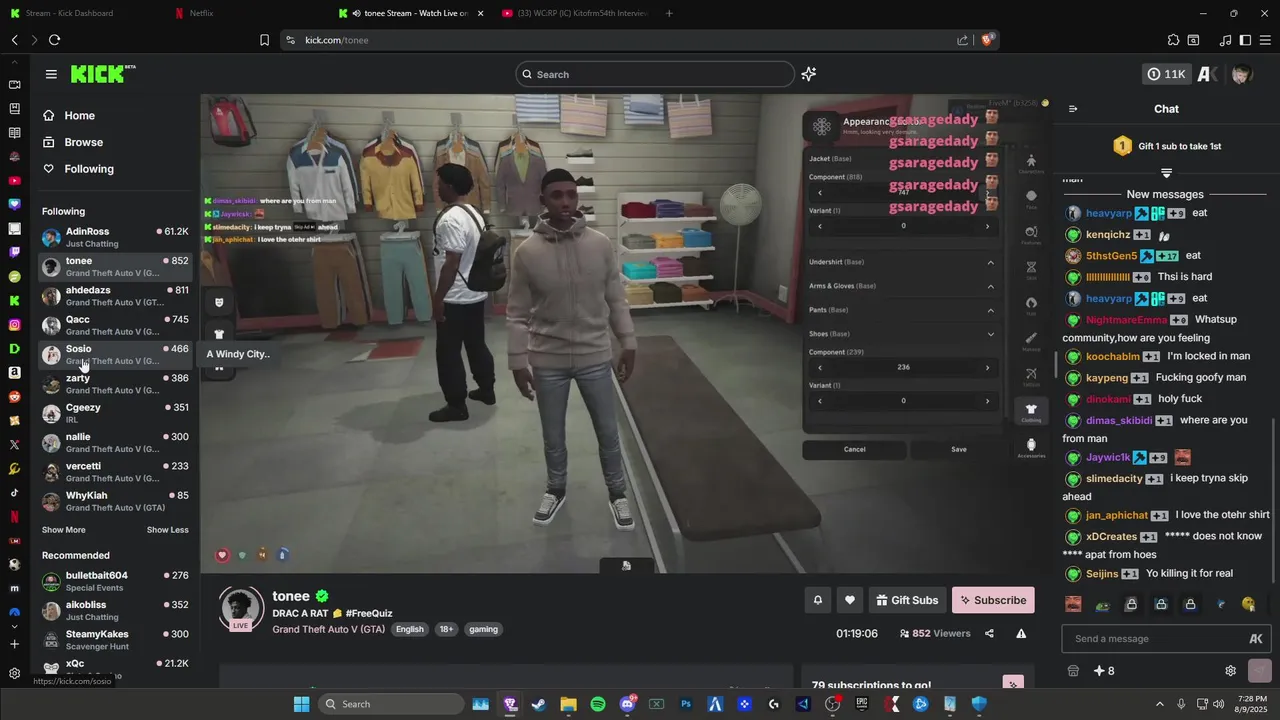Screen dimensions: 1280x720
Task: Open the chat shop icon
Action: click(1073, 671)
